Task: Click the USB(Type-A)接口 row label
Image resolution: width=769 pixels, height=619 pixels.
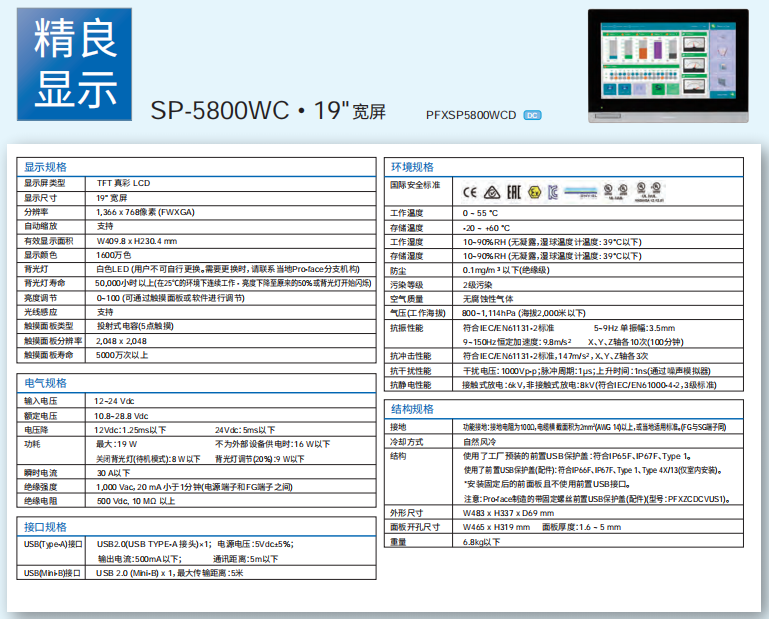Action: (53, 544)
